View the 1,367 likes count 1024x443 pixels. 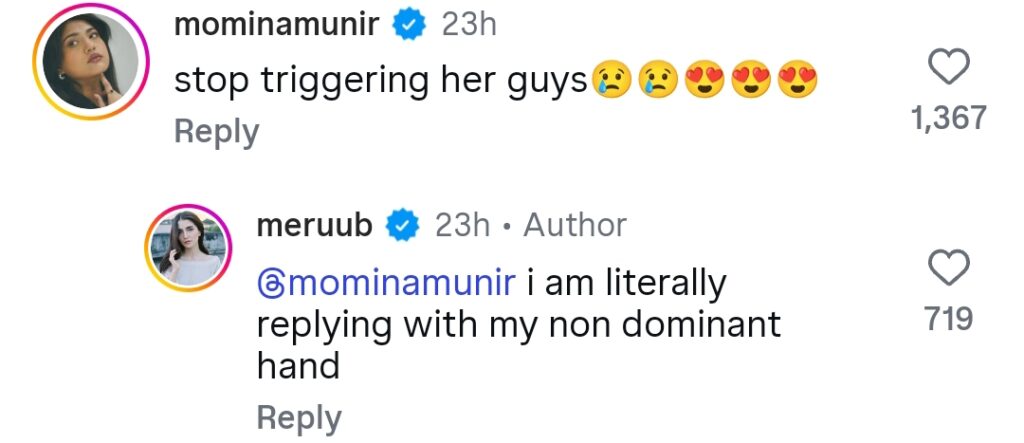point(949,119)
